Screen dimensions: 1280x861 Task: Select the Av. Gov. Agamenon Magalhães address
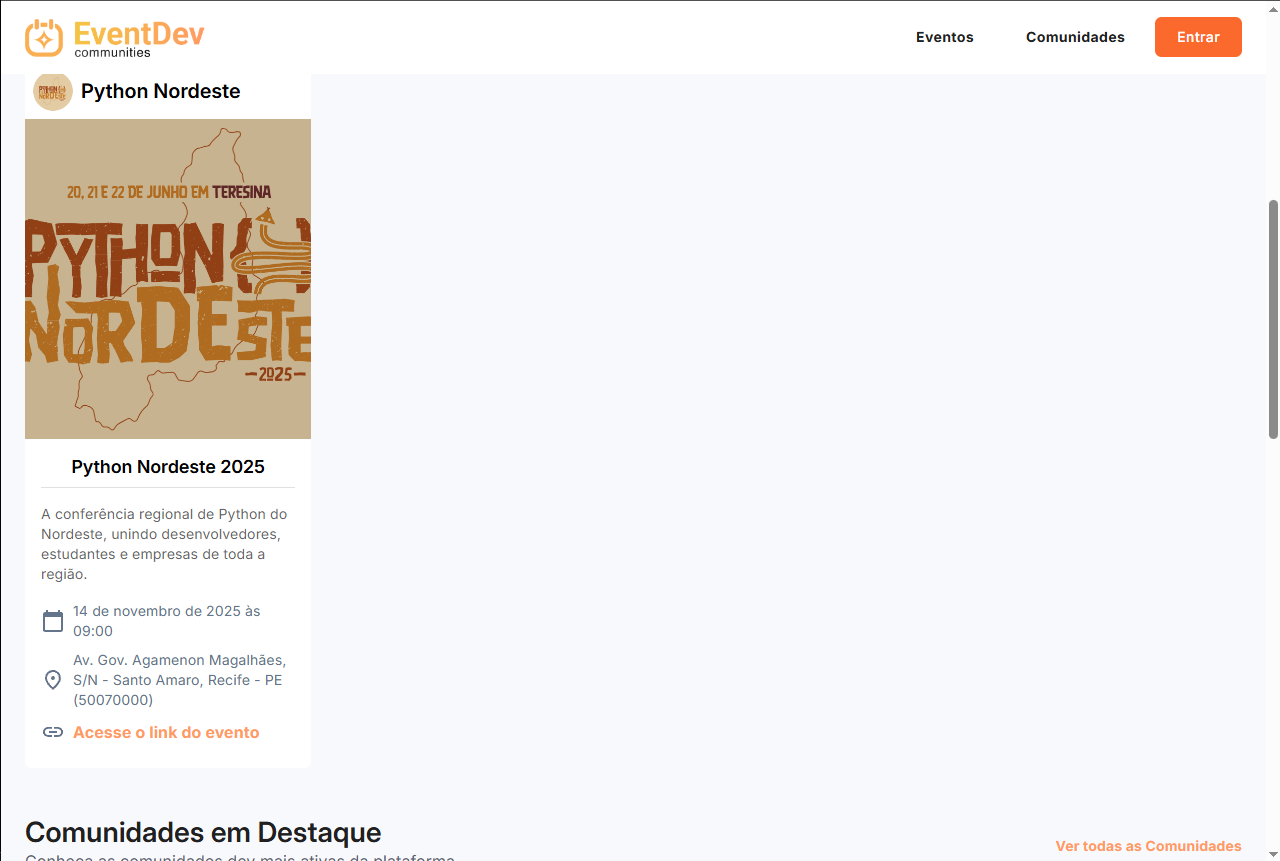point(178,680)
